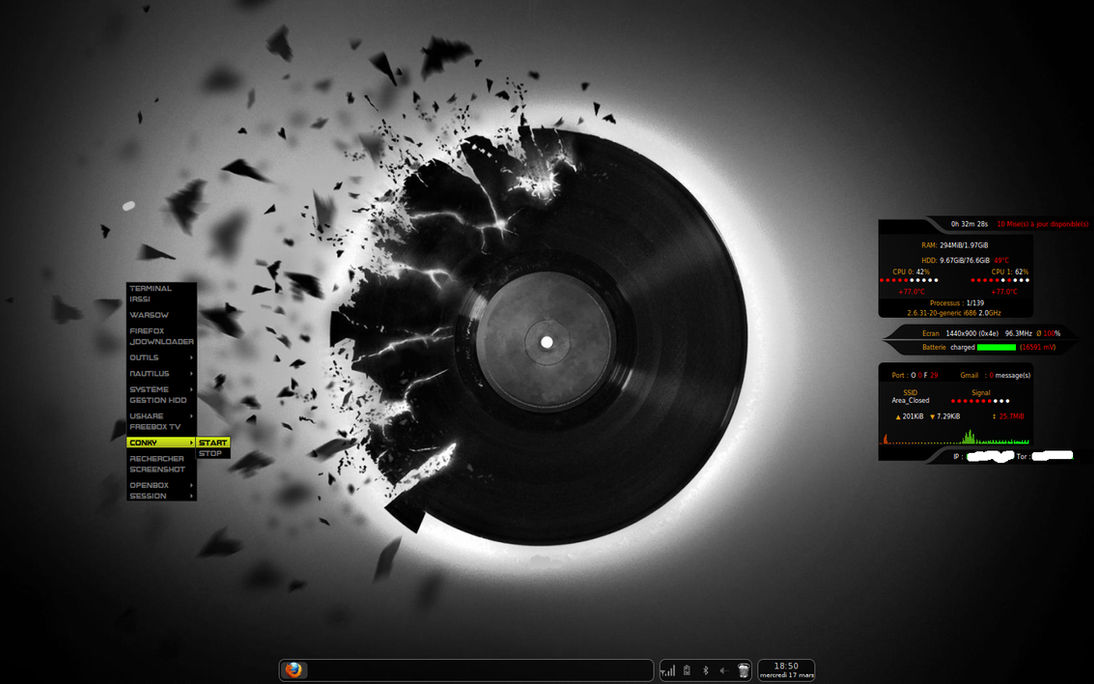Click the masked IP address field
The width and height of the screenshot is (1094, 684).
[x=991, y=456]
